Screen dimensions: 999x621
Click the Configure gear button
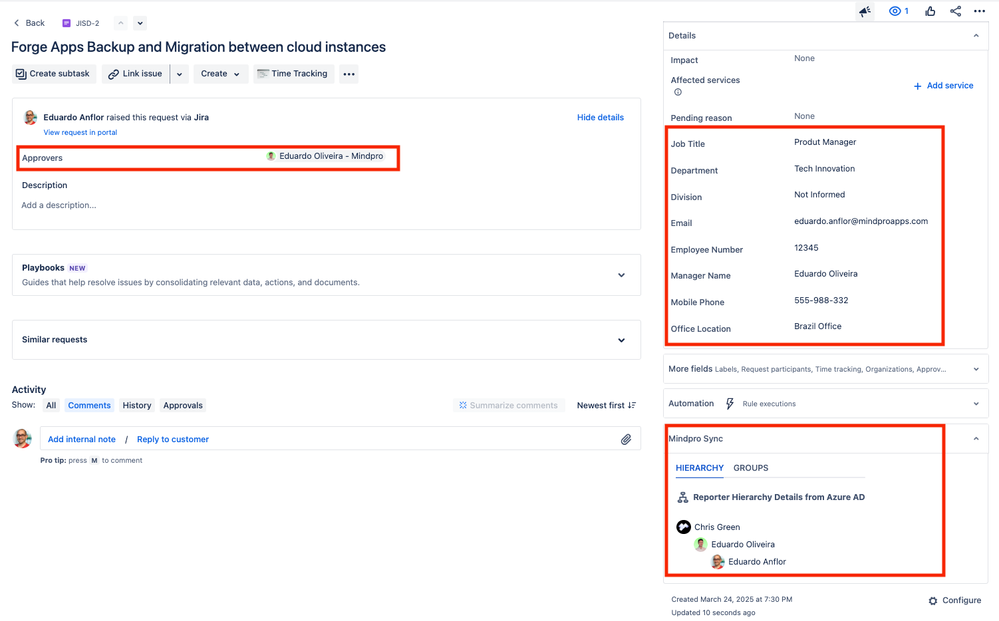954,601
